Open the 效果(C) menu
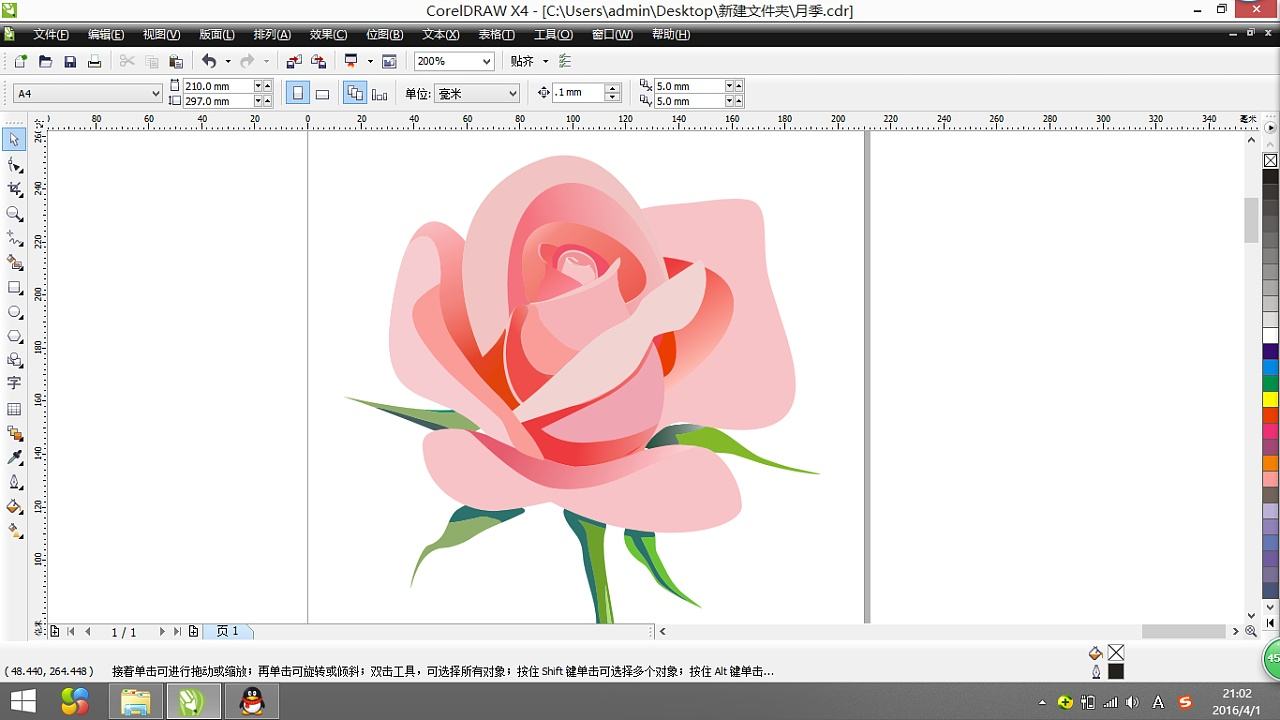 pyautogui.click(x=328, y=34)
